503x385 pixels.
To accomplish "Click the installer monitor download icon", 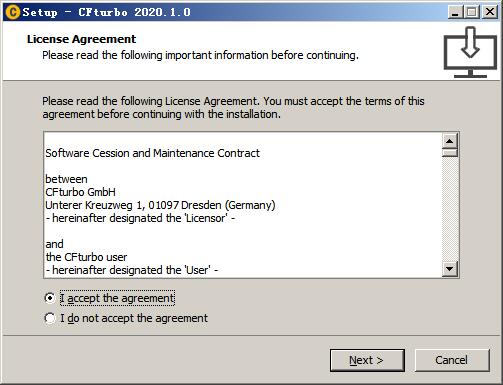I will click(470, 52).
